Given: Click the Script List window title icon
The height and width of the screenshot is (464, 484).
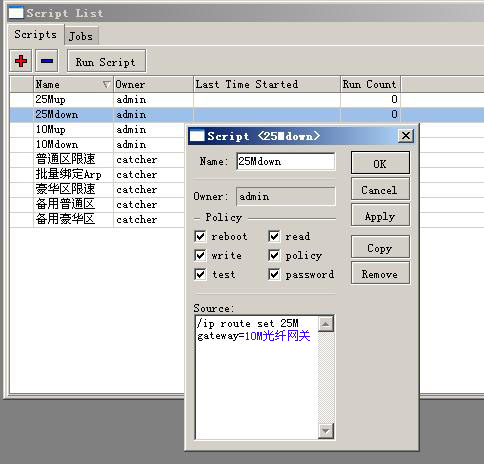Looking at the screenshot, I should (x=16, y=13).
